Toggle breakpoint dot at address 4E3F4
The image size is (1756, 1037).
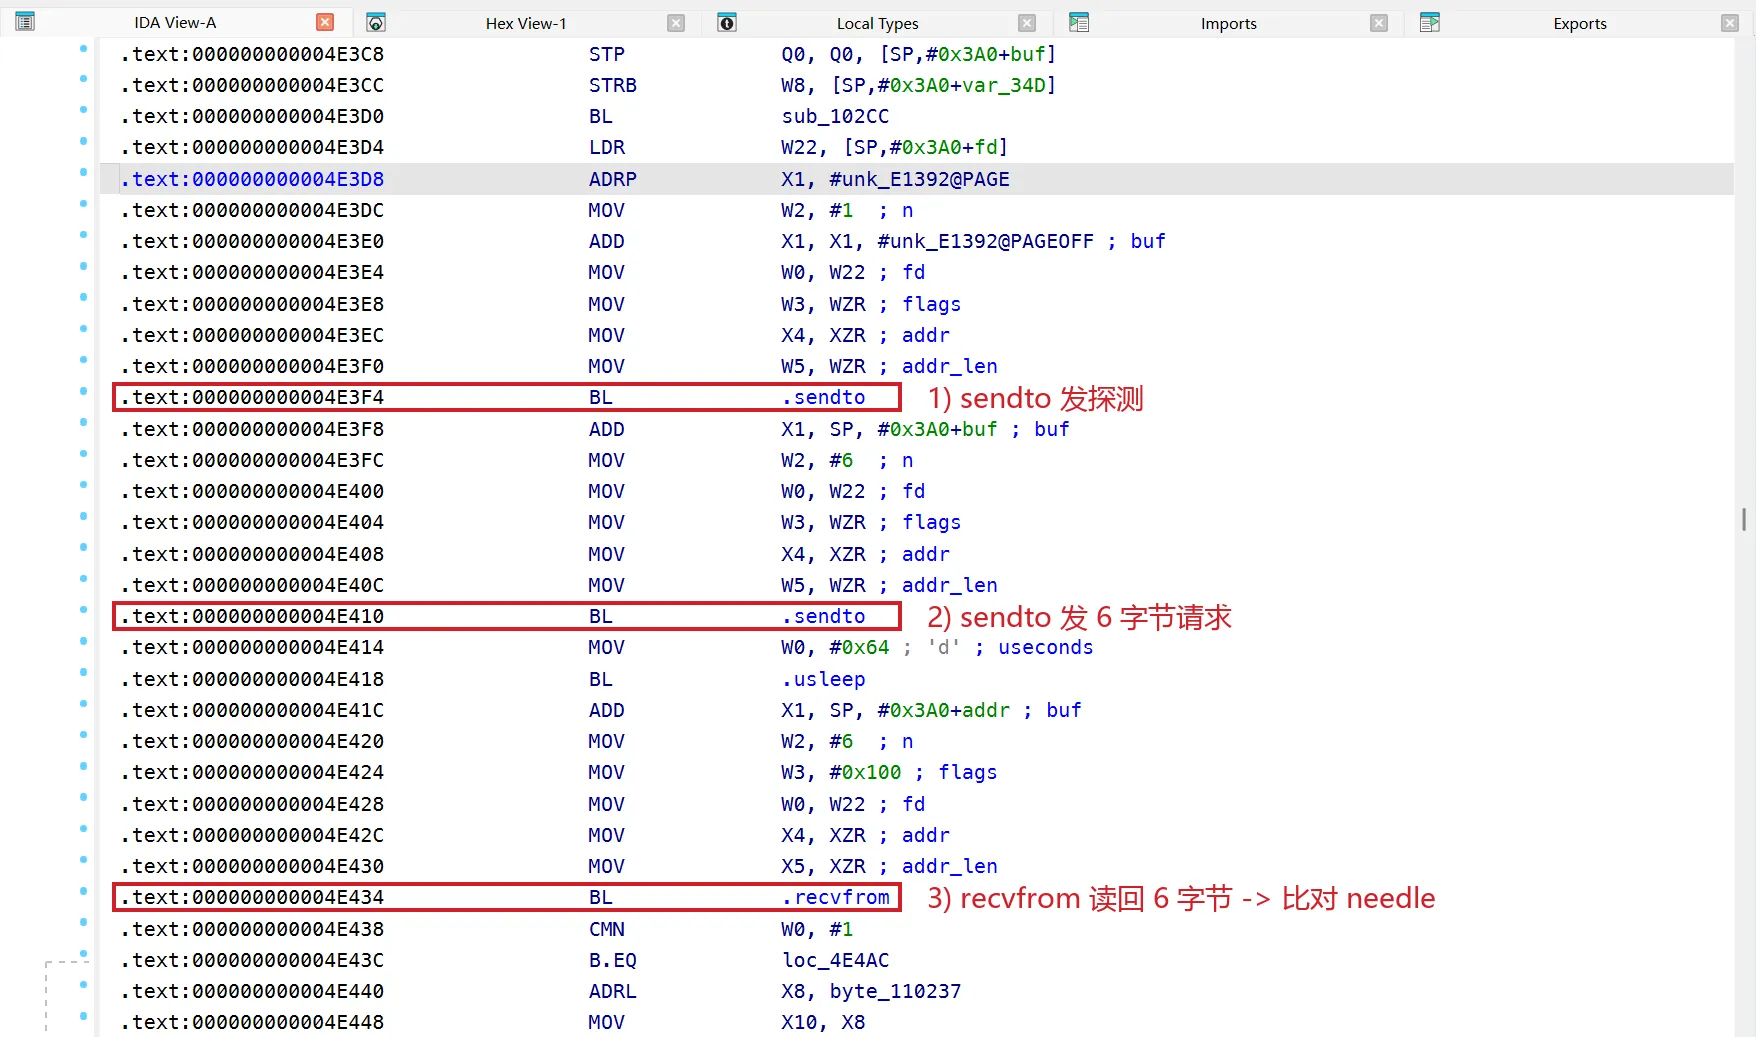pyautogui.click(x=83, y=391)
